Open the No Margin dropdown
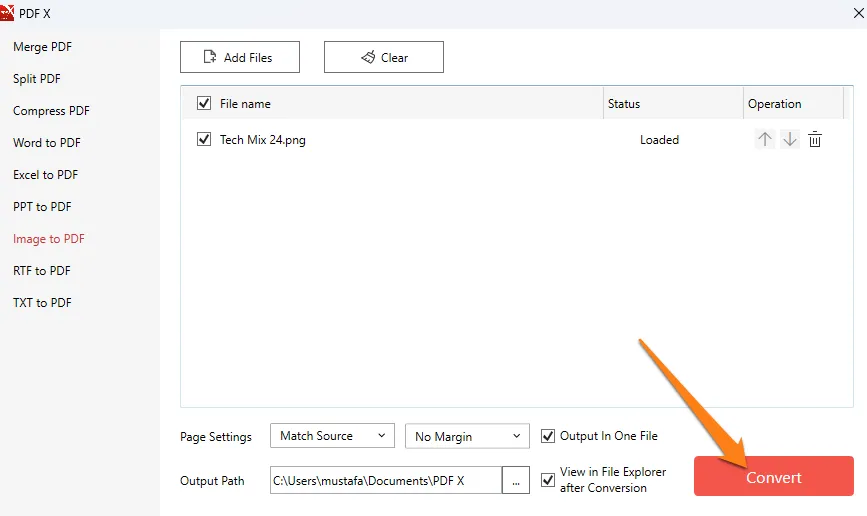The width and height of the screenshot is (867, 516). pyautogui.click(x=467, y=436)
